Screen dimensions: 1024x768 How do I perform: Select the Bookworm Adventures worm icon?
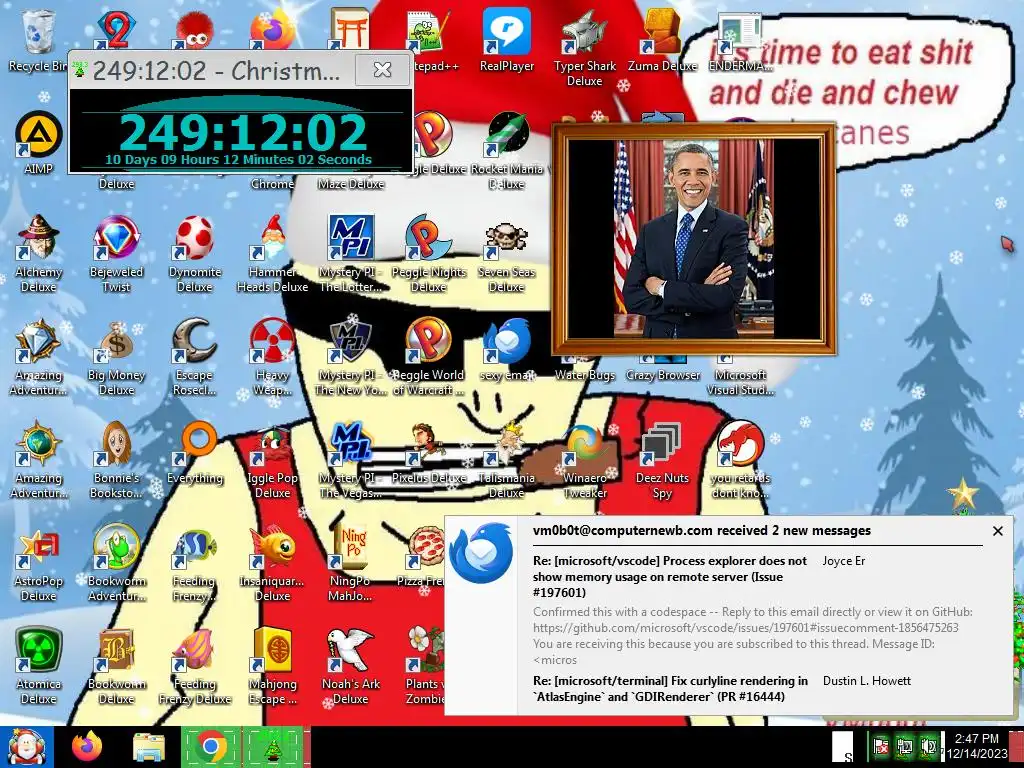(x=116, y=563)
